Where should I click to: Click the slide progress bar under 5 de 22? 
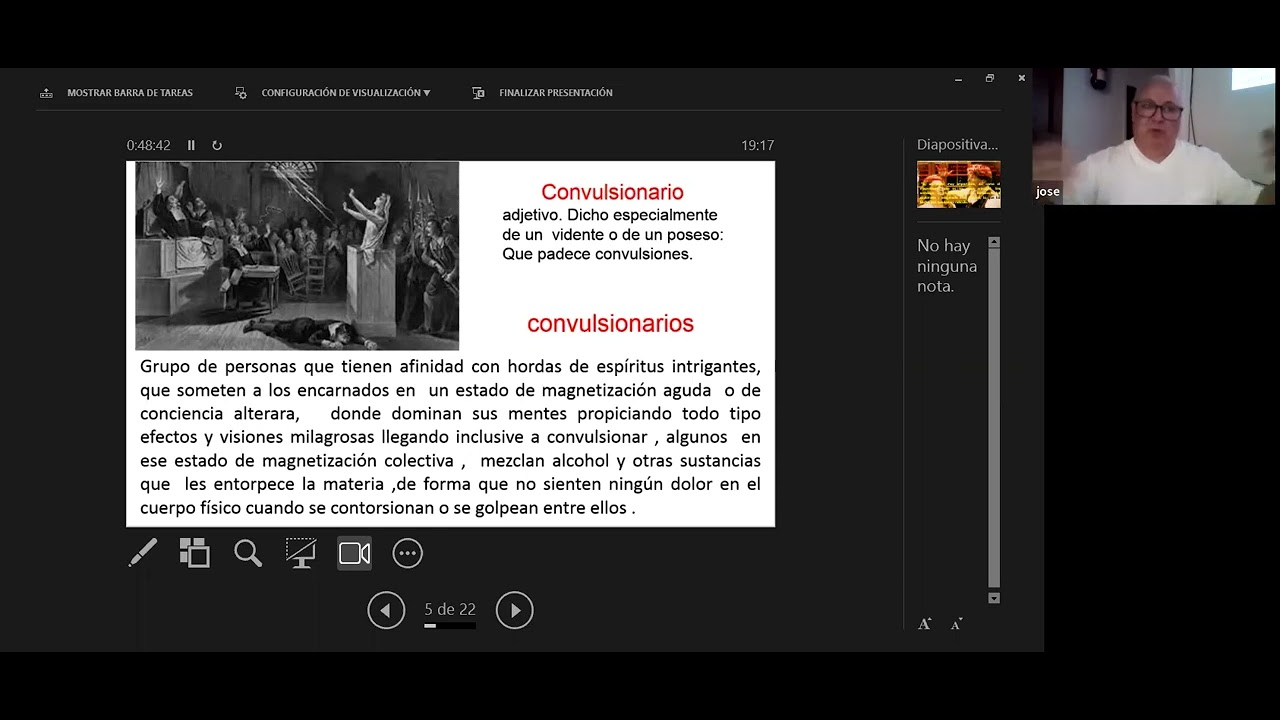pos(450,626)
